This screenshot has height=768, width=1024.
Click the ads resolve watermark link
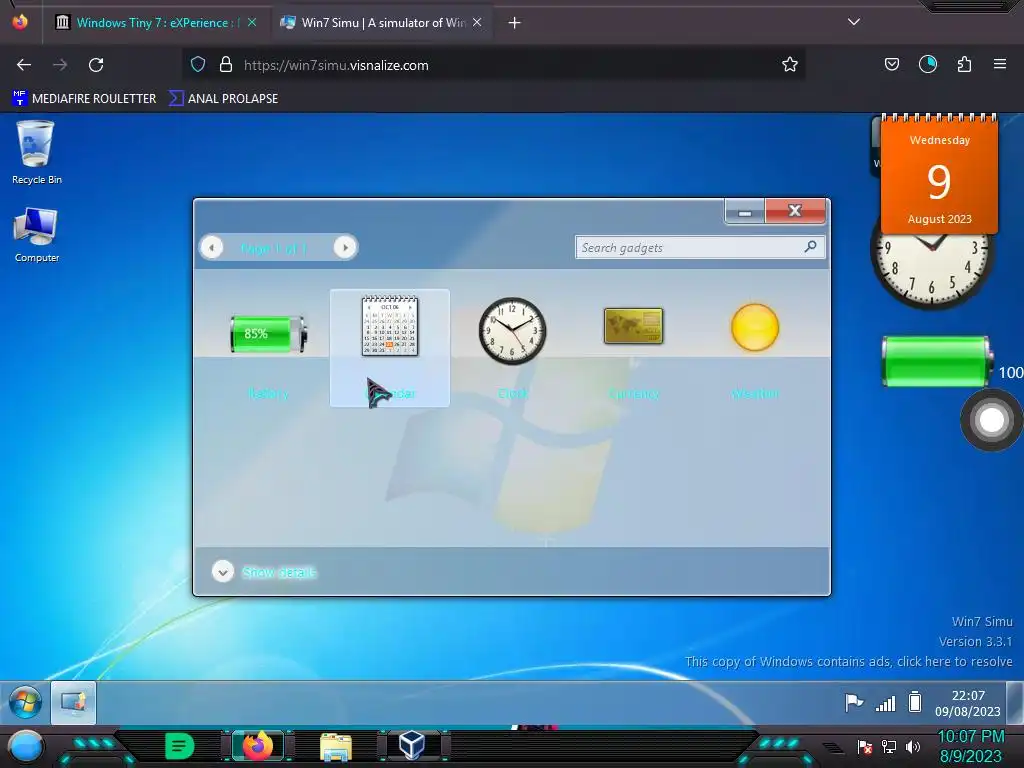[x=848, y=662]
